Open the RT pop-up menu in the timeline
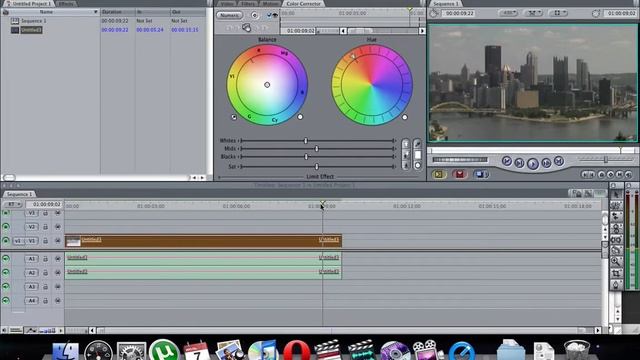The height and width of the screenshot is (360, 640). coord(13,204)
